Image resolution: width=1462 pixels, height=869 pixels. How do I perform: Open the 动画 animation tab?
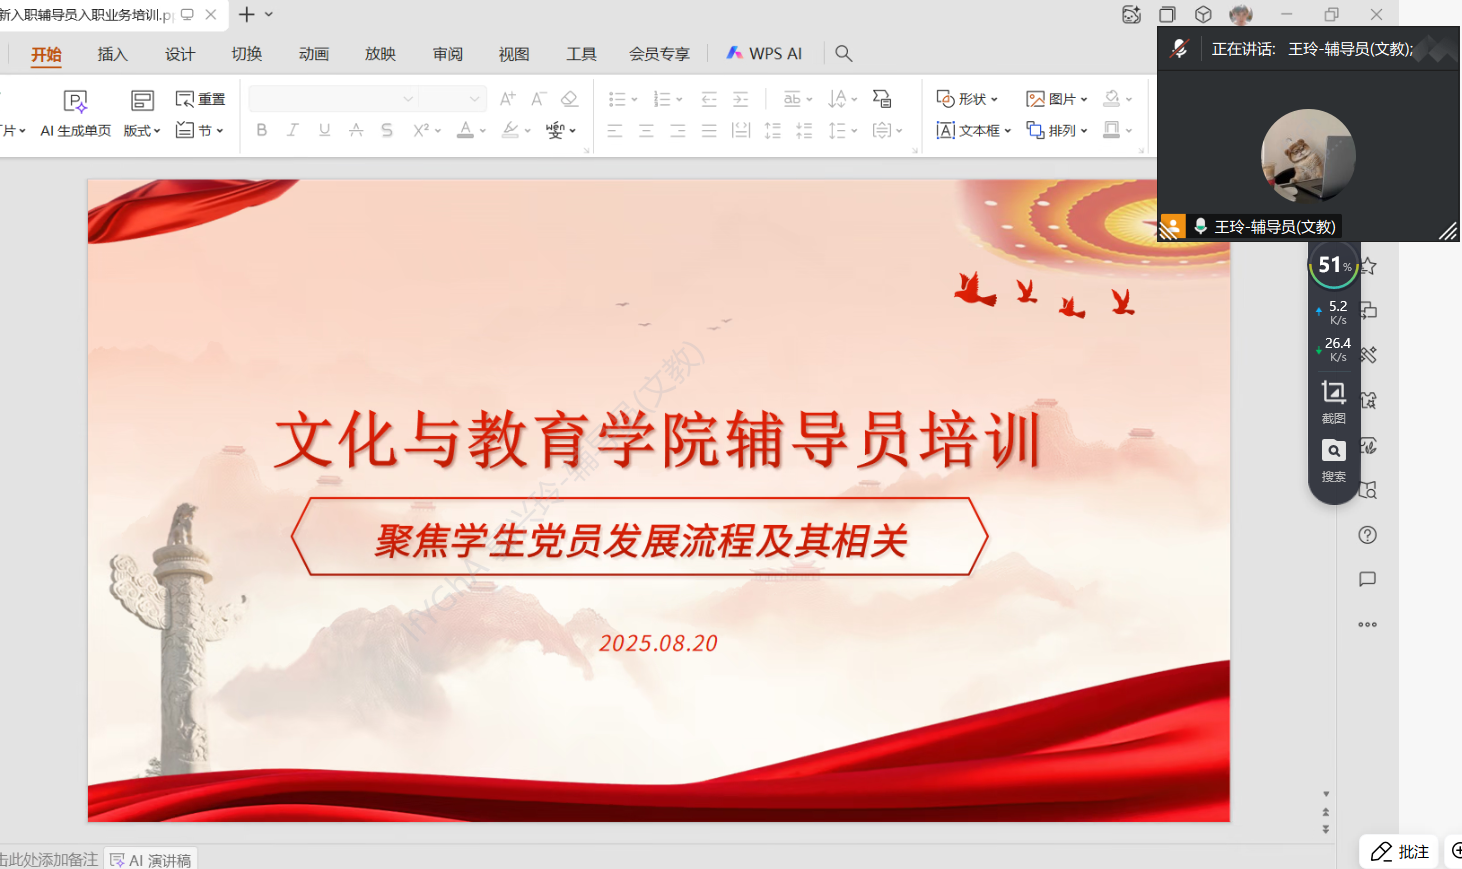pyautogui.click(x=313, y=54)
